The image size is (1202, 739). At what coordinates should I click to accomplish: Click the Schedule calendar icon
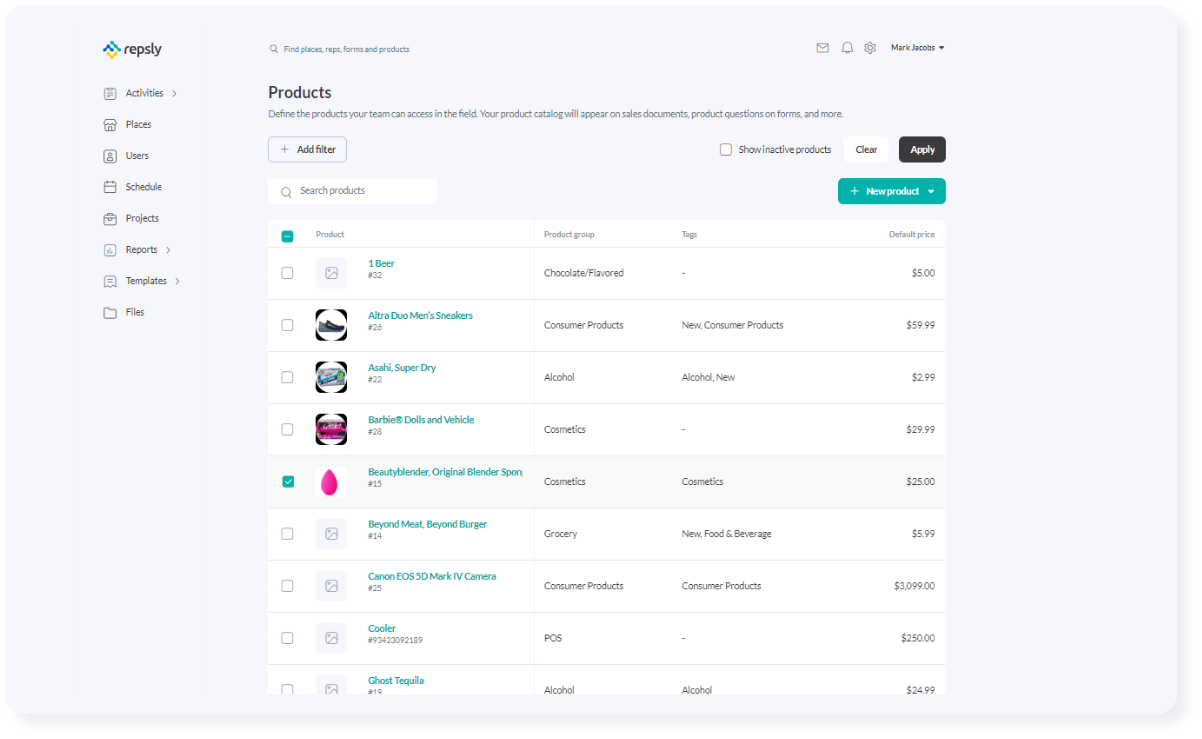tap(110, 187)
